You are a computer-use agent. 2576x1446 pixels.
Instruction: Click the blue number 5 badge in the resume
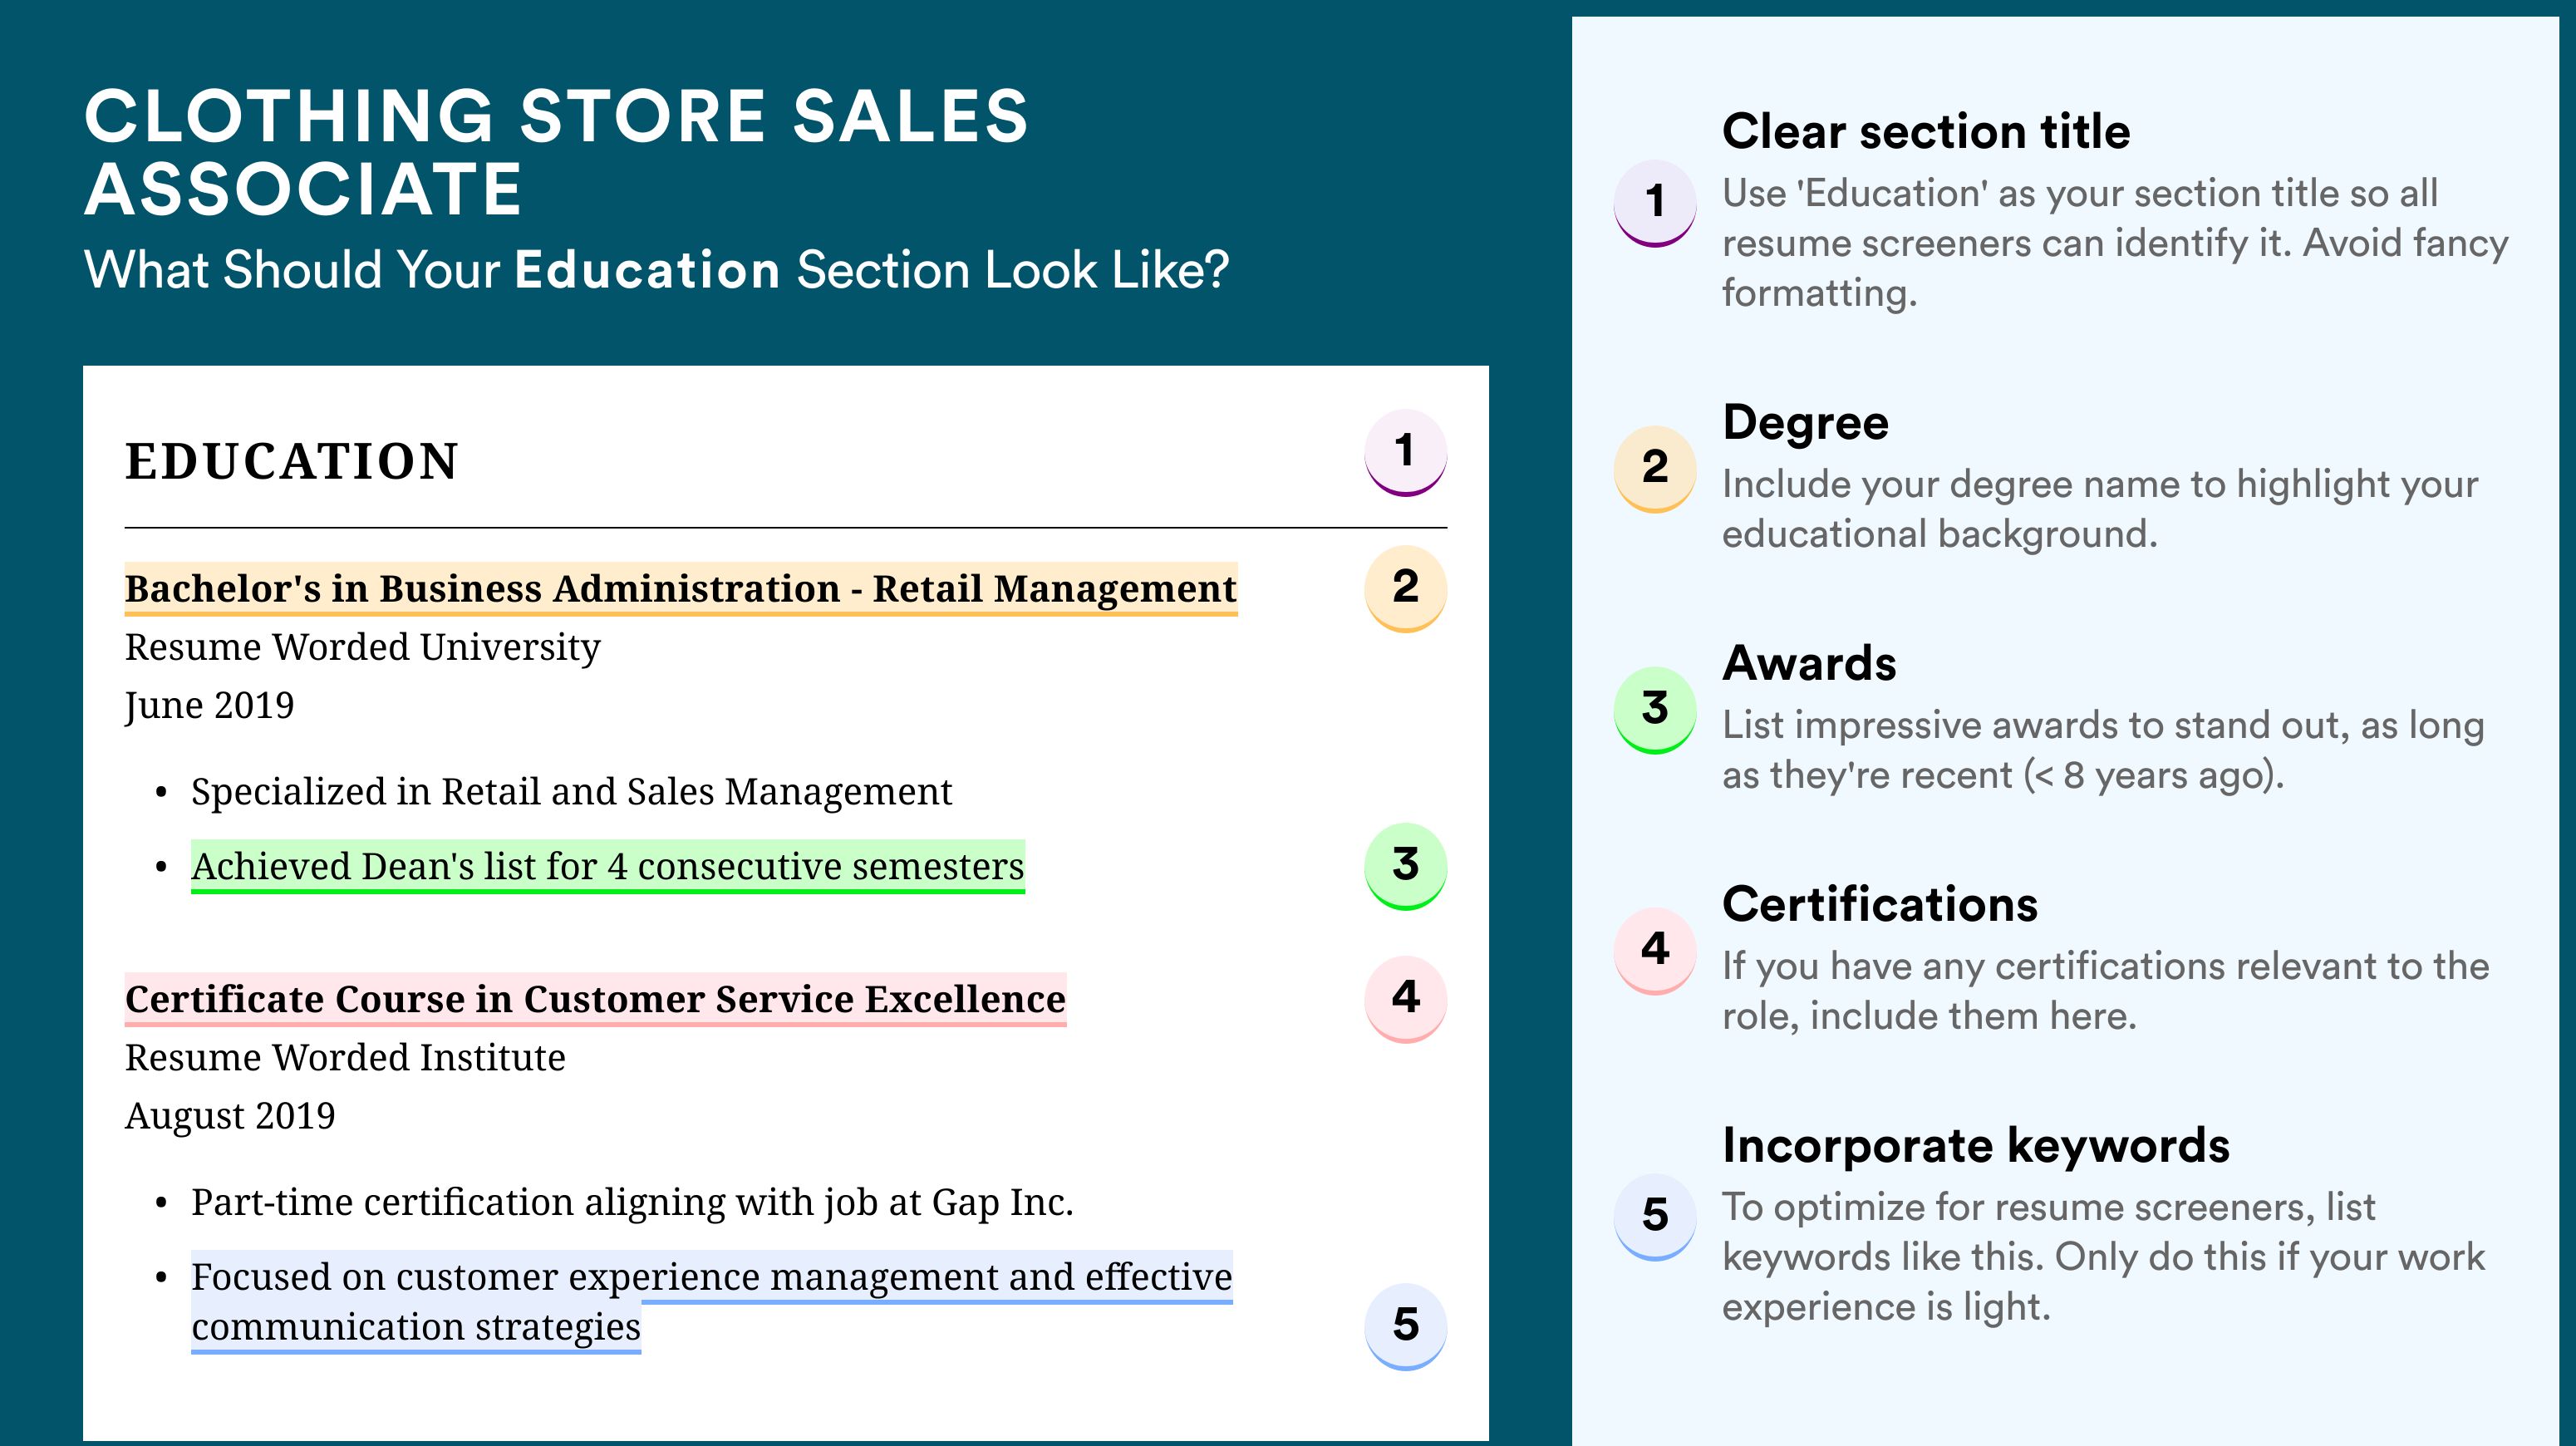pyautogui.click(x=1405, y=1326)
